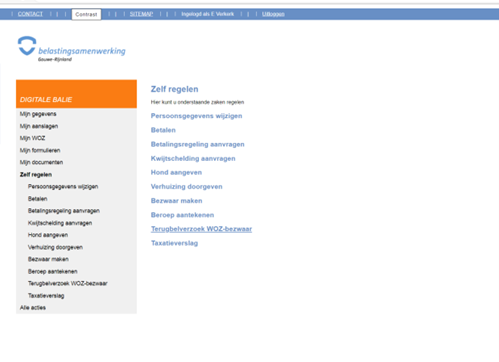
Task: Open the CONTACT link in top bar
Action: [30, 14]
